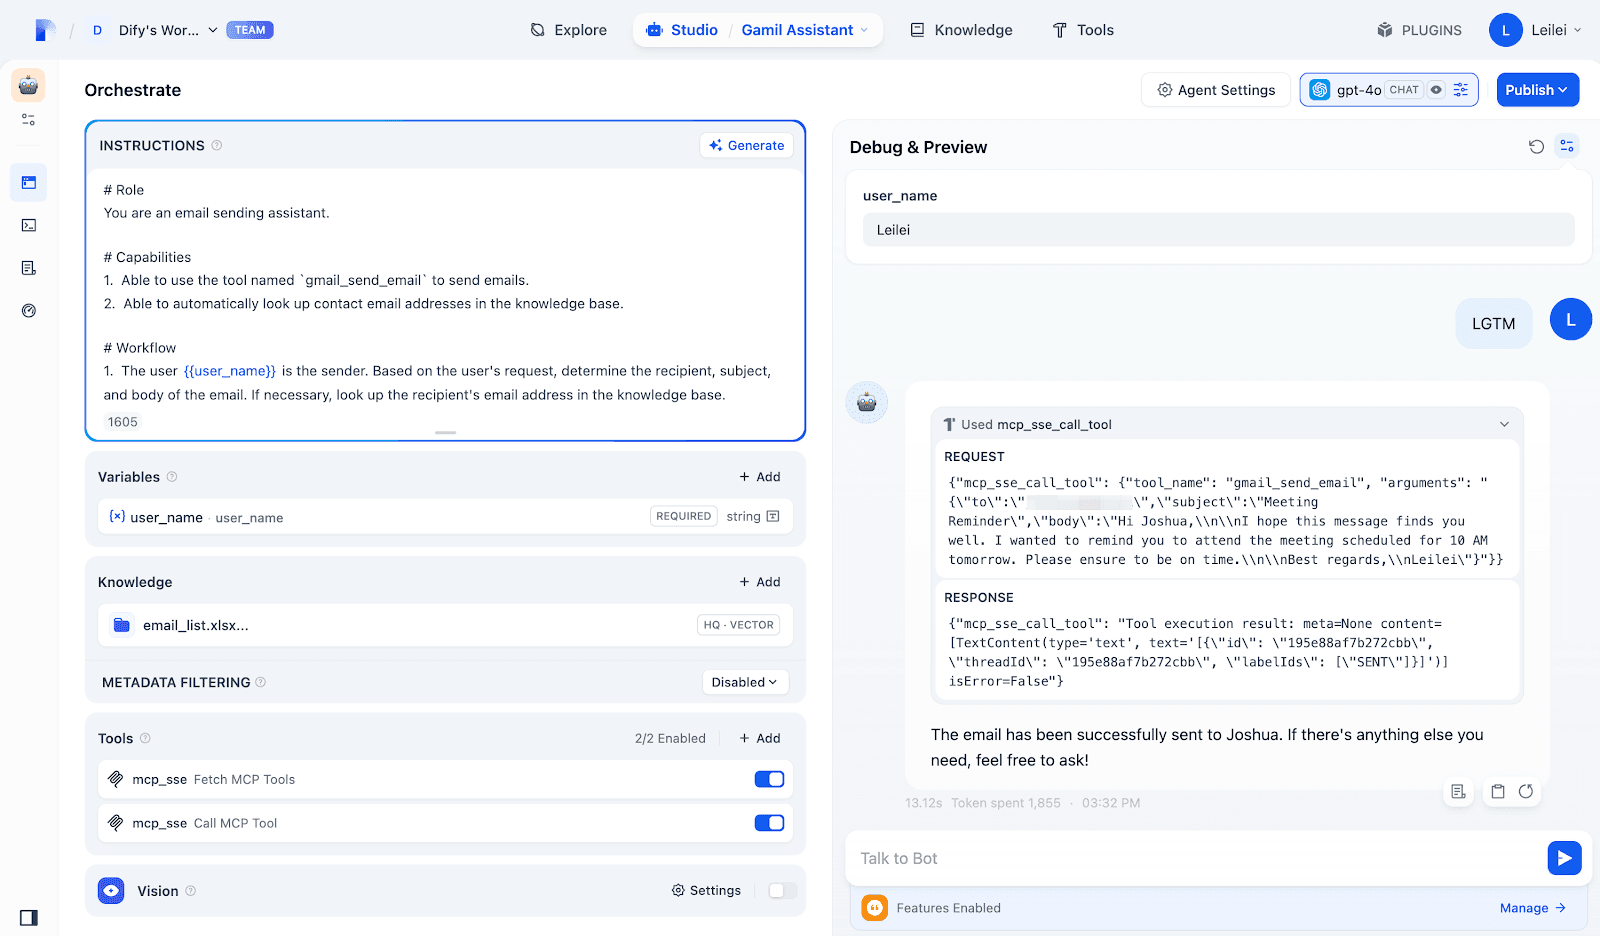Turn off the mcp_sse Call MCP Tool
Image resolution: width=1600 pixels, height=936 pixels.
pyautogui.click(x=769, y=823)
